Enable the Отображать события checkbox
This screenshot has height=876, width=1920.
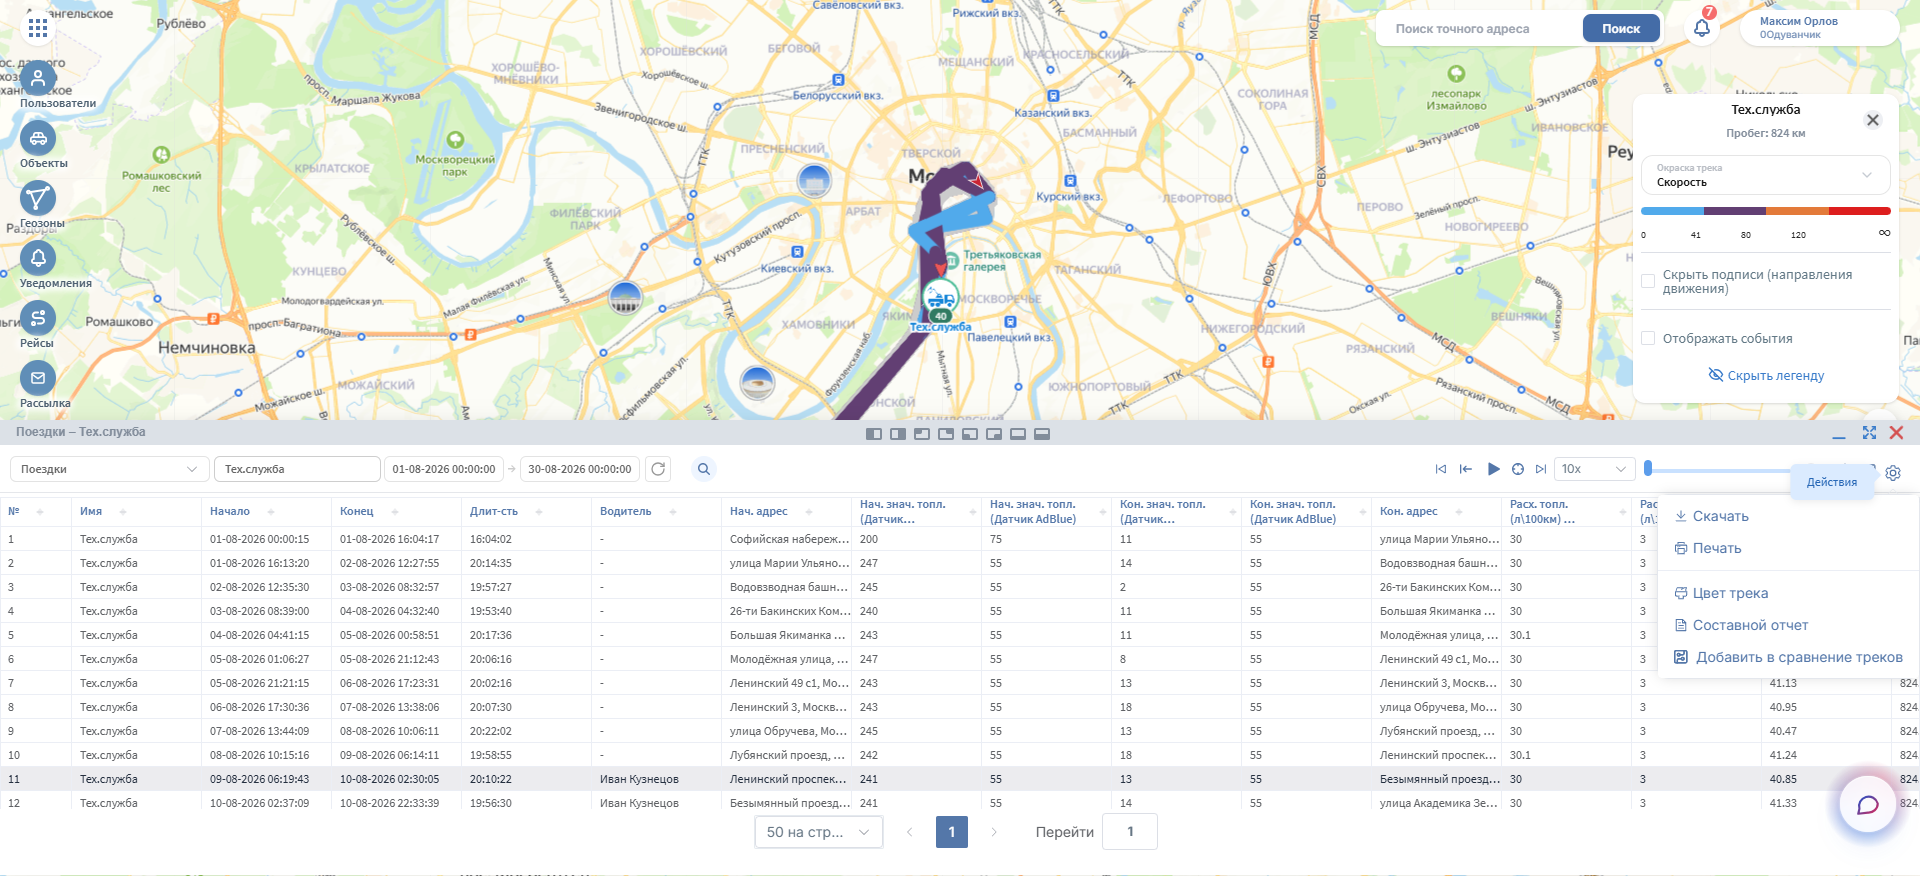pos(1648,338)
